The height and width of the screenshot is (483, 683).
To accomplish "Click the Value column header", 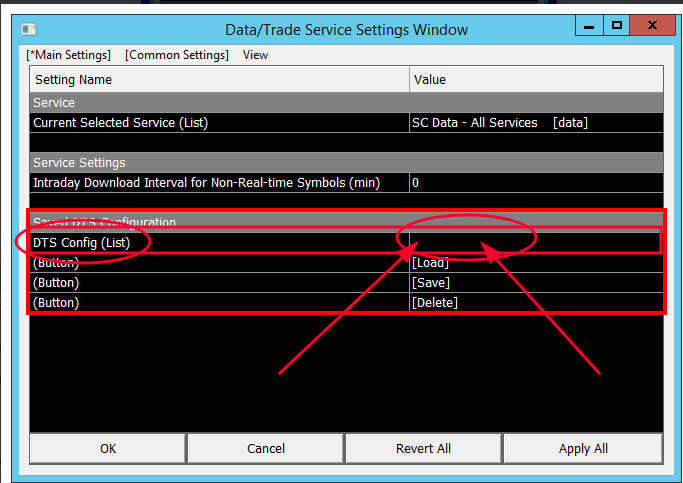I will 536,79.
